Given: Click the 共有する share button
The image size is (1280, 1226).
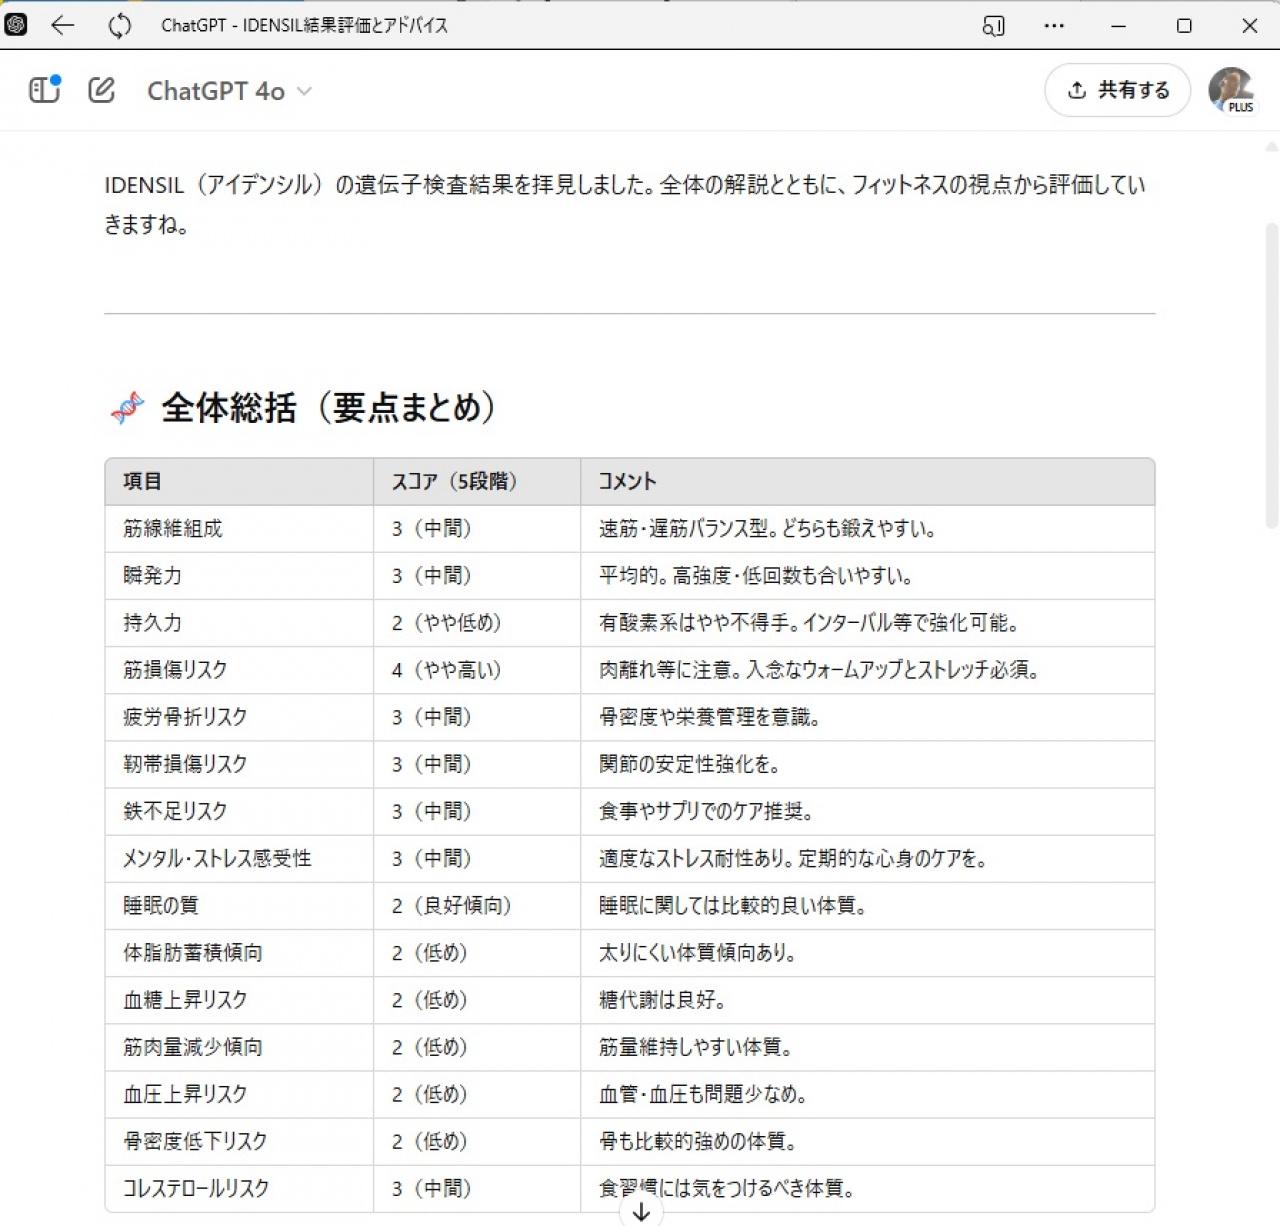Looking at the screenshot, I should (1118, 90).
